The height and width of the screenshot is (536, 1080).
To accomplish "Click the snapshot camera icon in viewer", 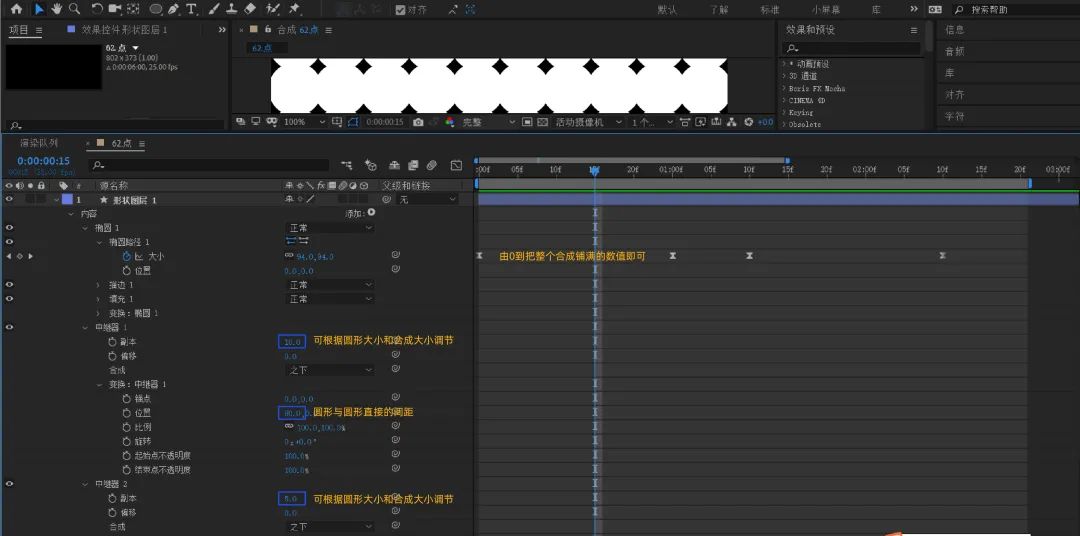I will tap(418, 122).
